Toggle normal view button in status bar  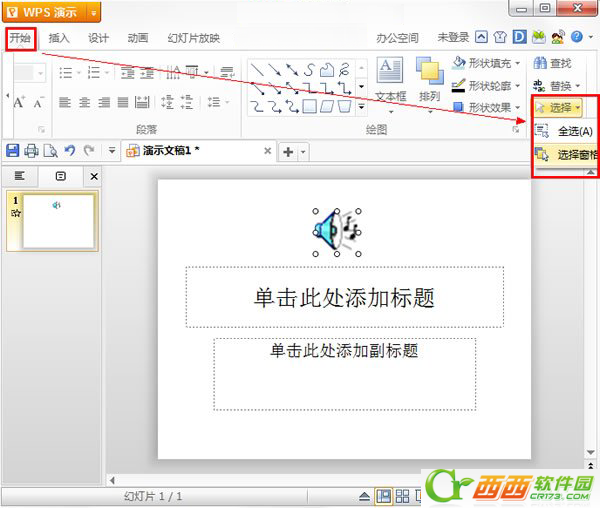coord(384,496)
